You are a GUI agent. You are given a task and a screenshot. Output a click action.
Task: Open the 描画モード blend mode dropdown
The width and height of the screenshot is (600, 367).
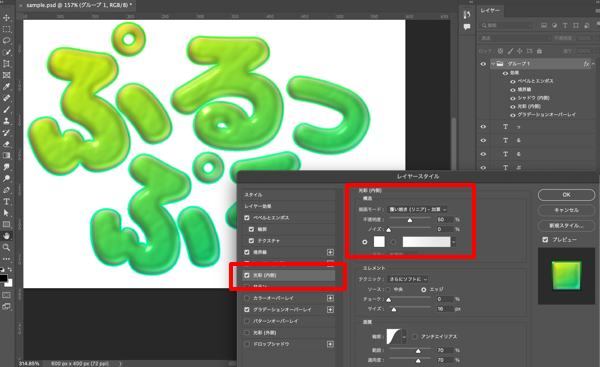[417, 209]
